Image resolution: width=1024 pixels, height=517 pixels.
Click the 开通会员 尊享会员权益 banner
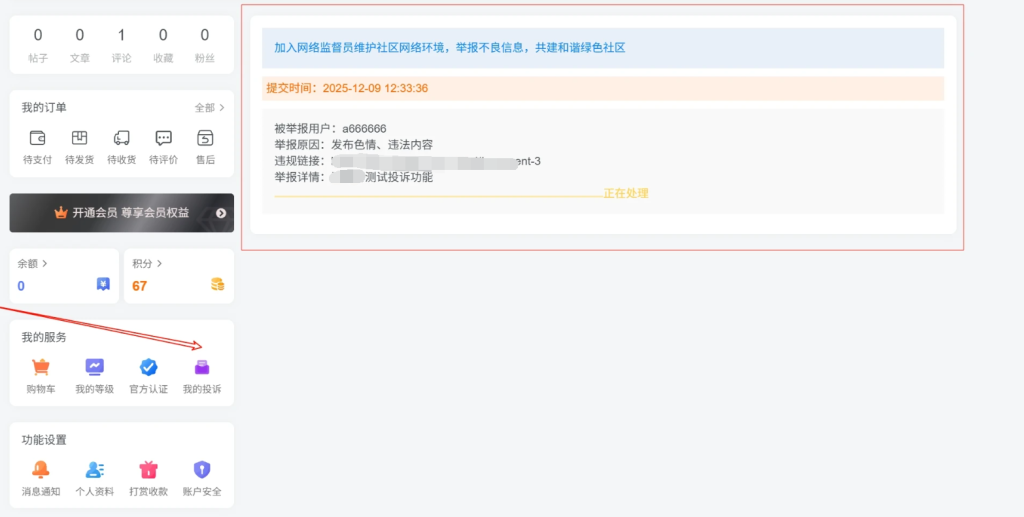[x=121, y=213]
